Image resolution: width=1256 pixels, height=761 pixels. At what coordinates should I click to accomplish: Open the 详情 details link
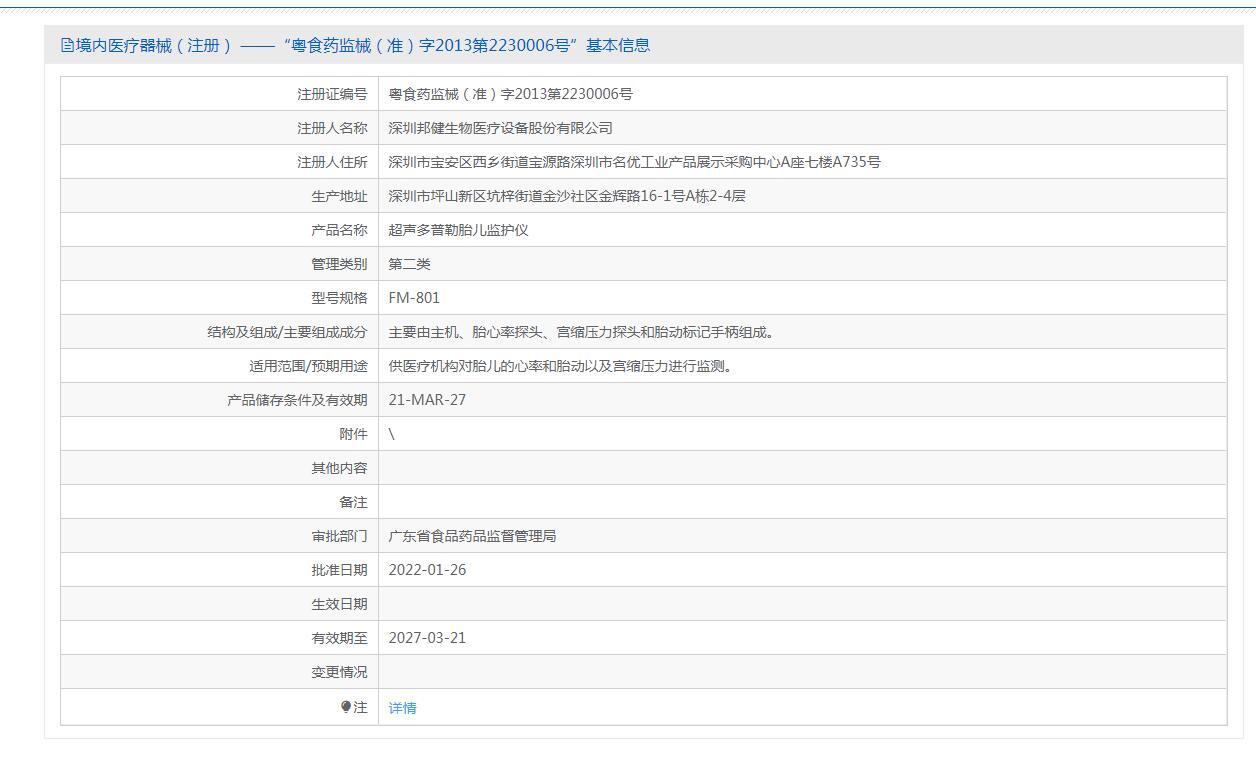point(402,708)
